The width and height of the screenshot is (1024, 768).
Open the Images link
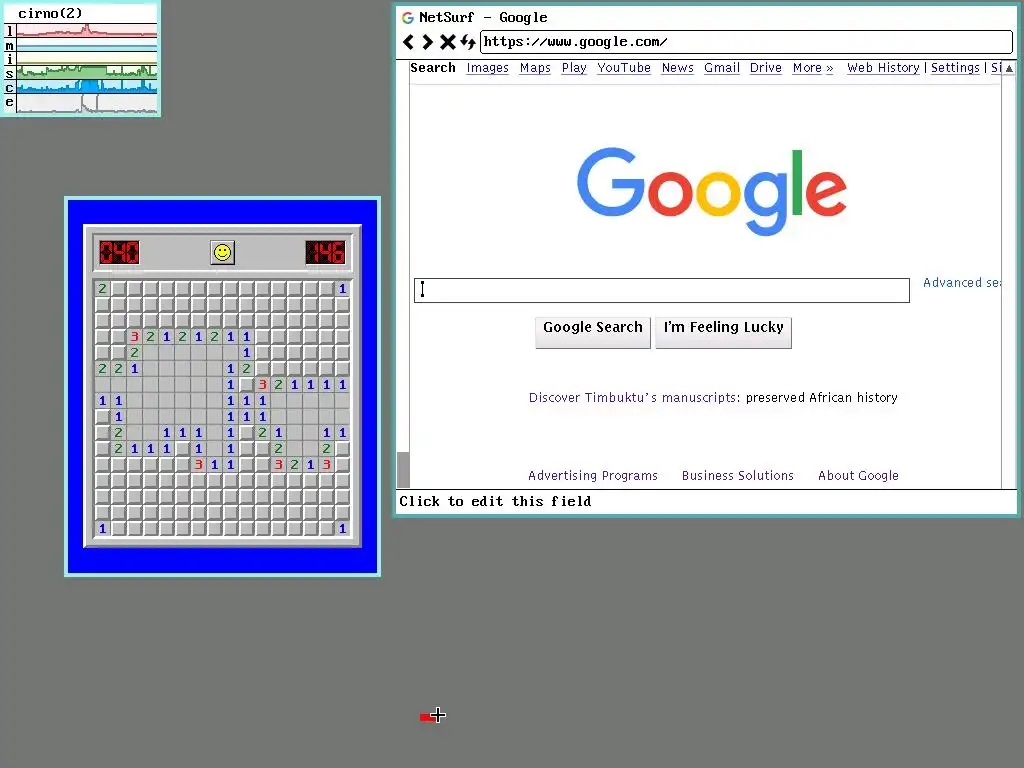tap(487, 68)
